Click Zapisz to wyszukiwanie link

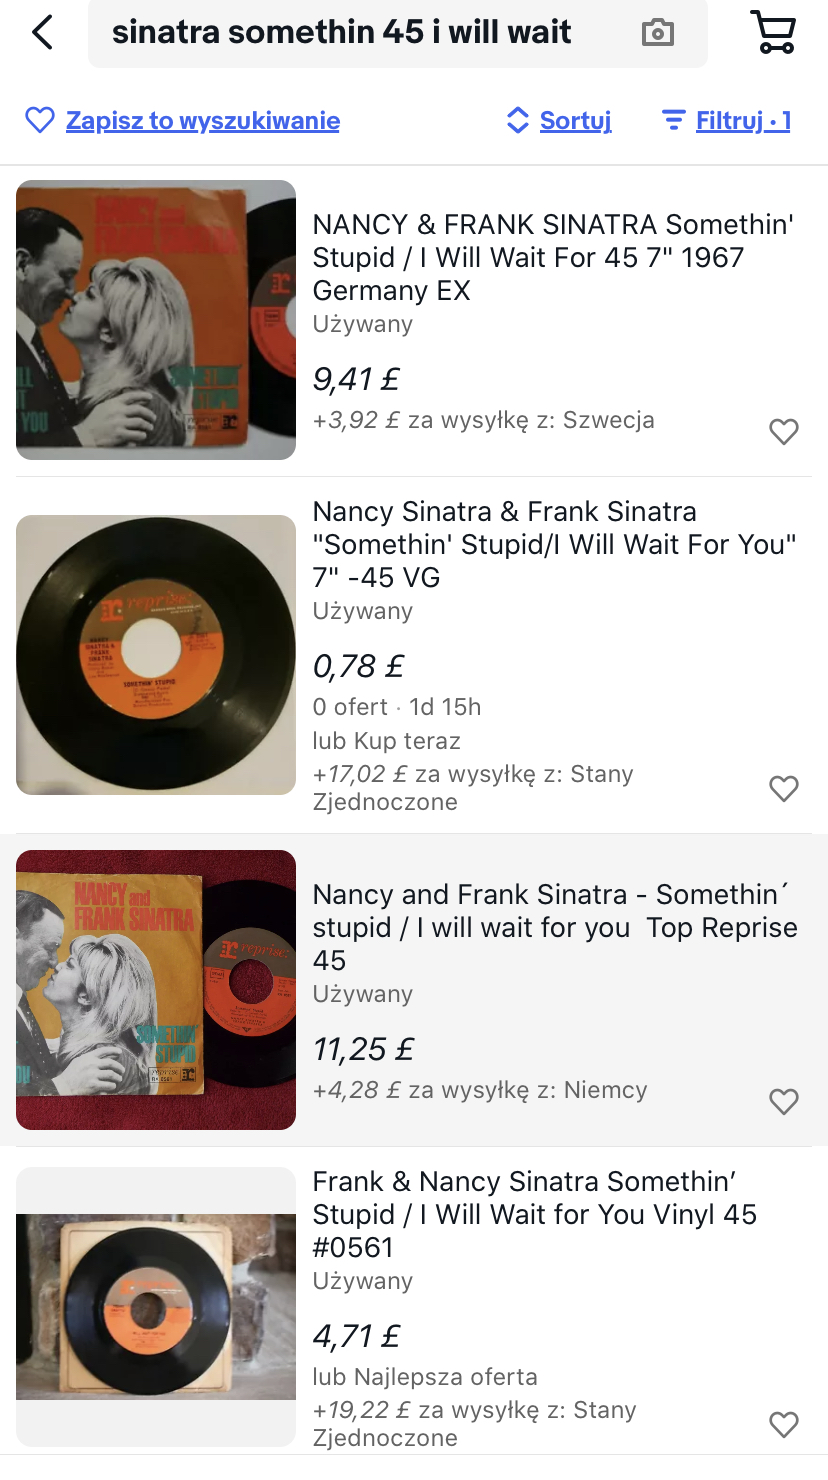coord(203,121)
